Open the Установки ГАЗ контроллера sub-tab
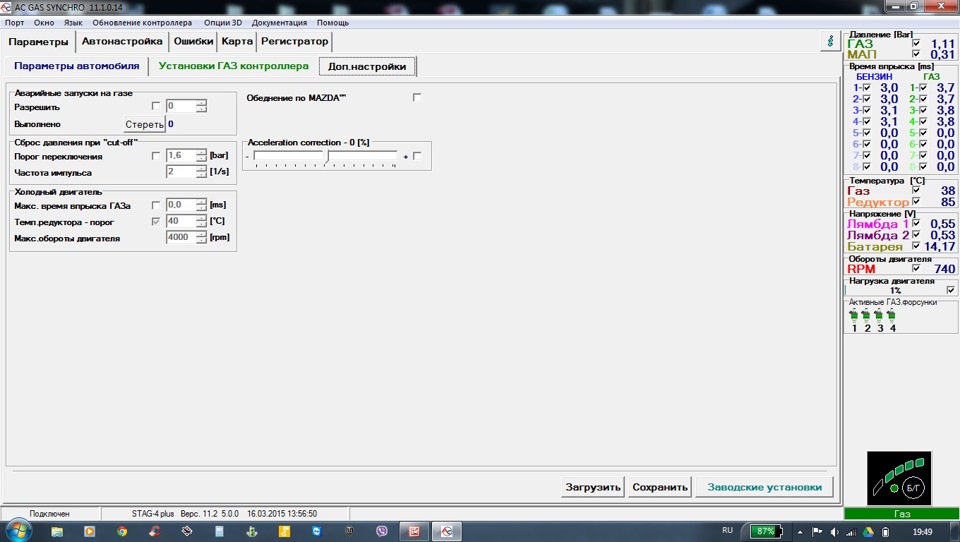This screenshot has width=960, height=542. pos(233,66)
